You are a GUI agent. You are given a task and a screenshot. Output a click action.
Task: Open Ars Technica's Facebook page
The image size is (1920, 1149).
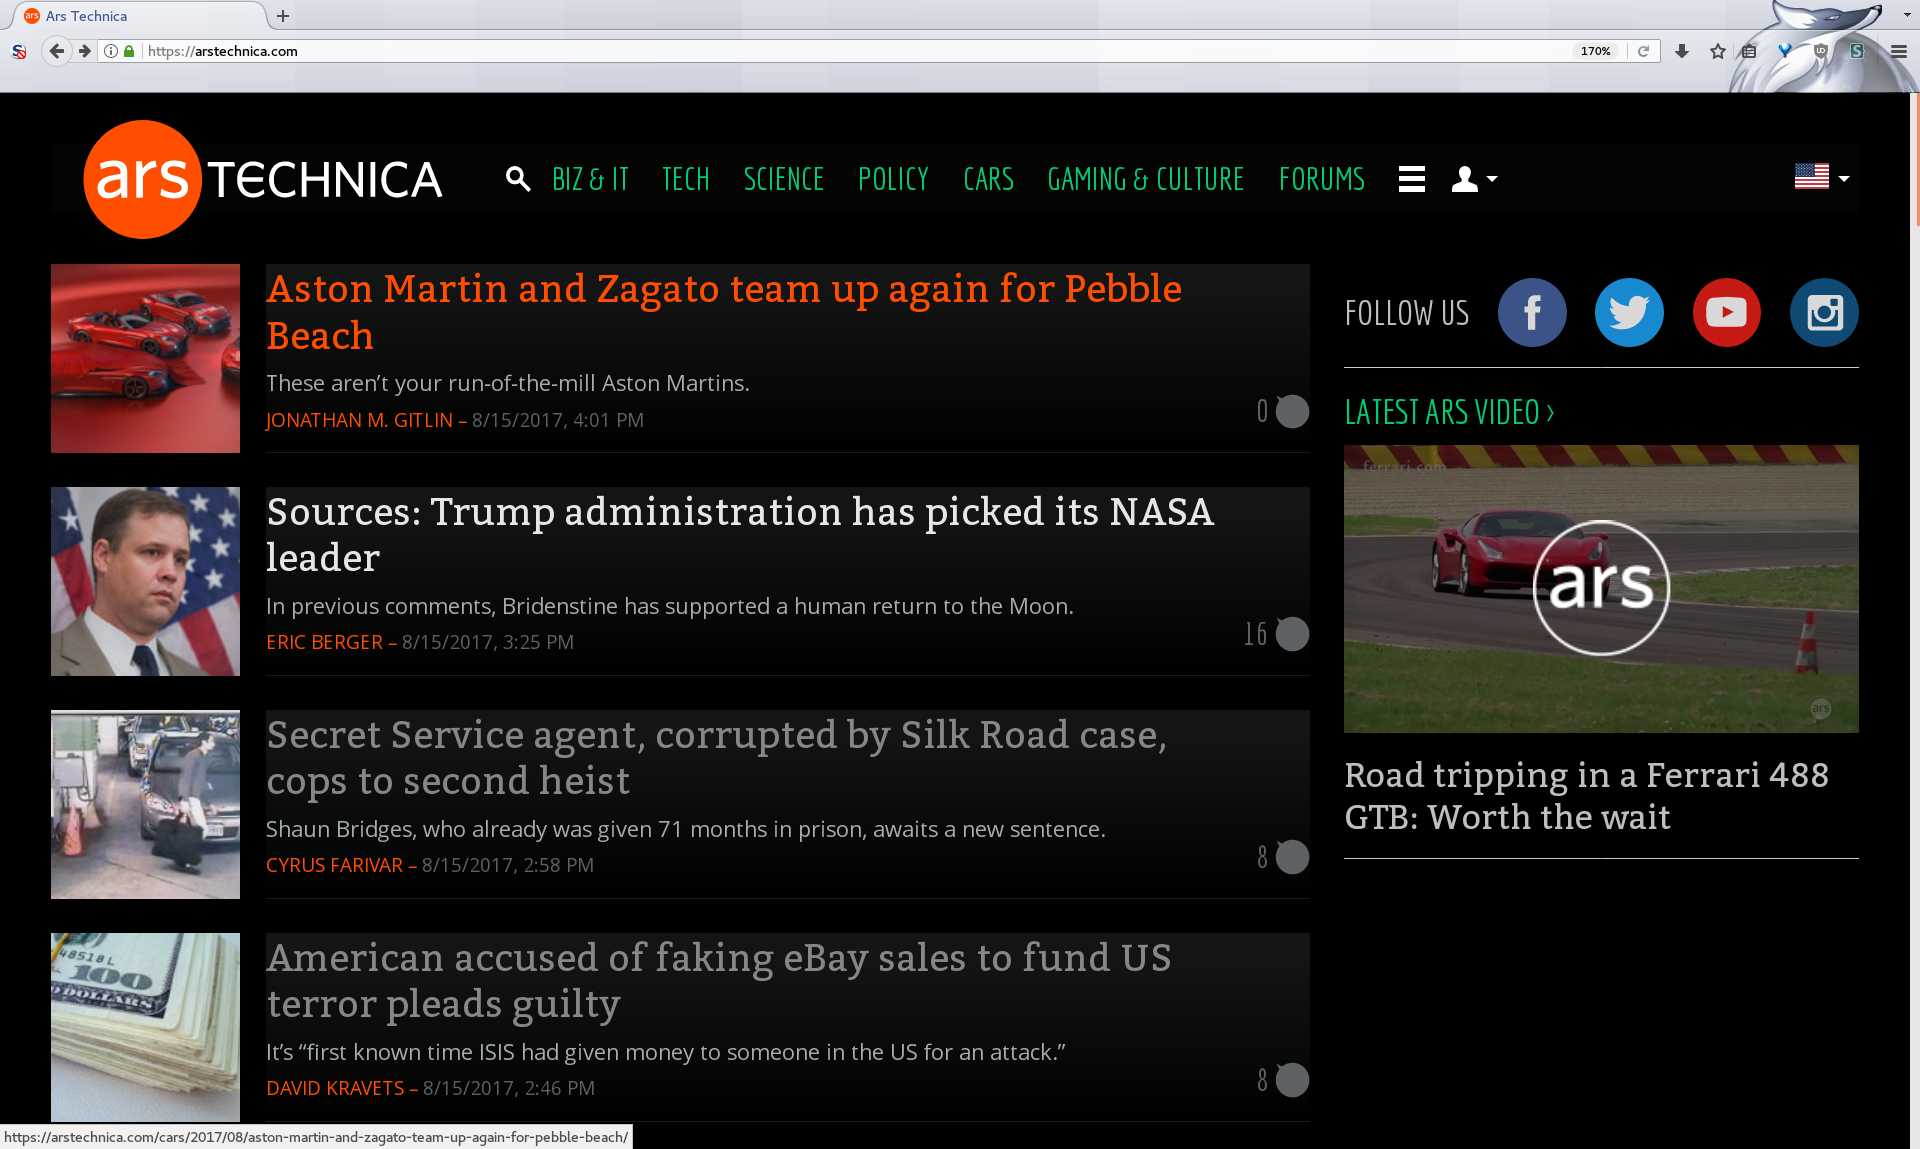1532,312
